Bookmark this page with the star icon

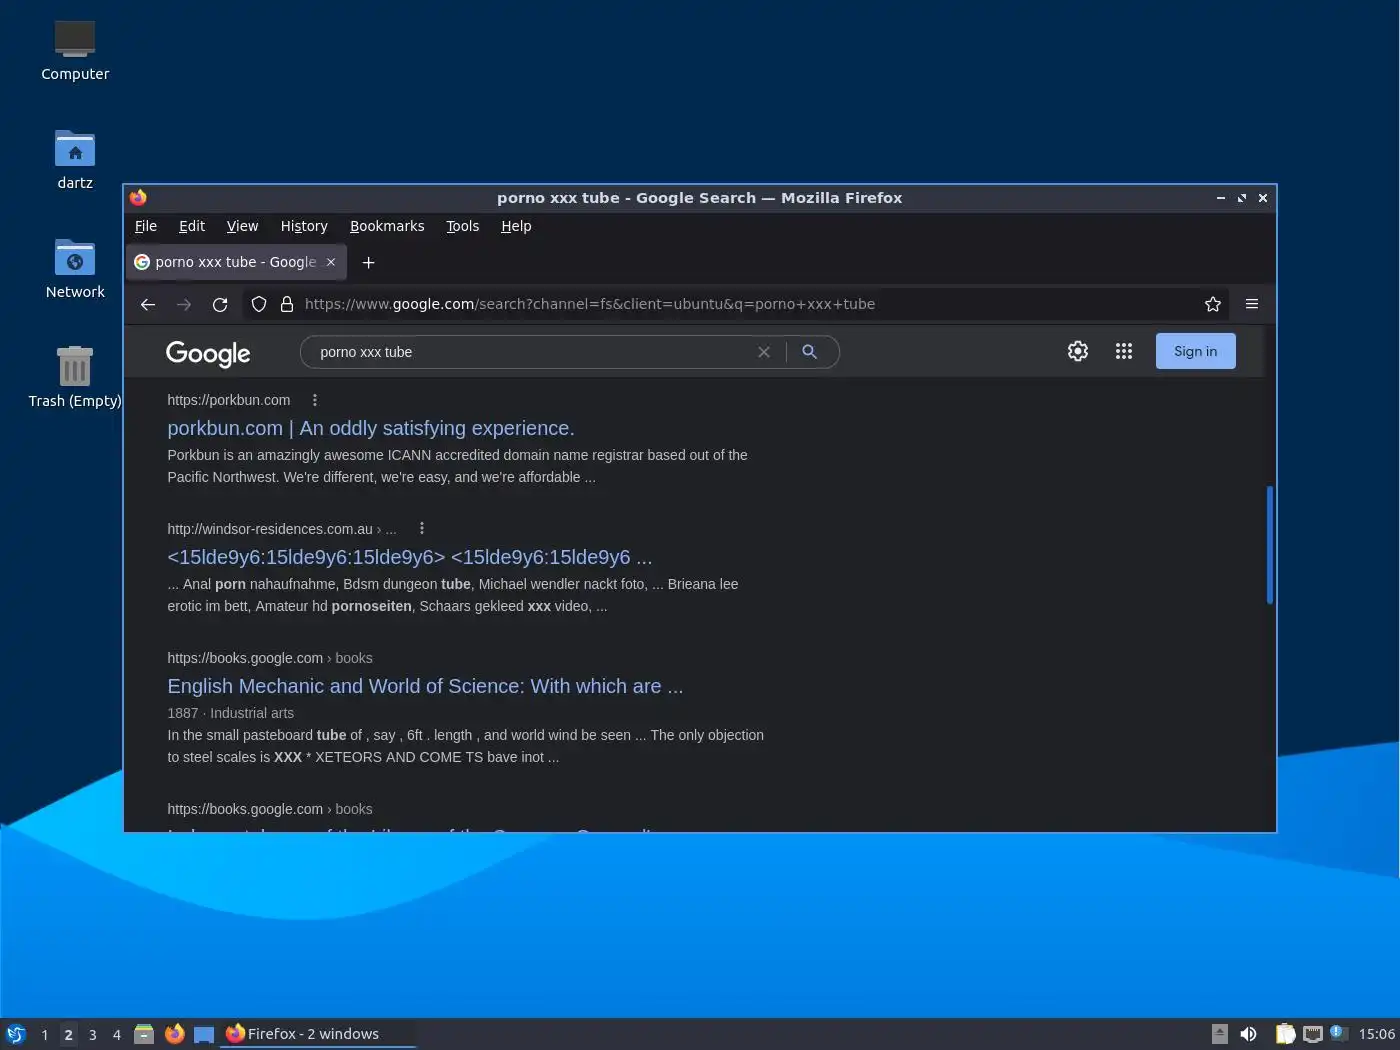point(1213,305)
